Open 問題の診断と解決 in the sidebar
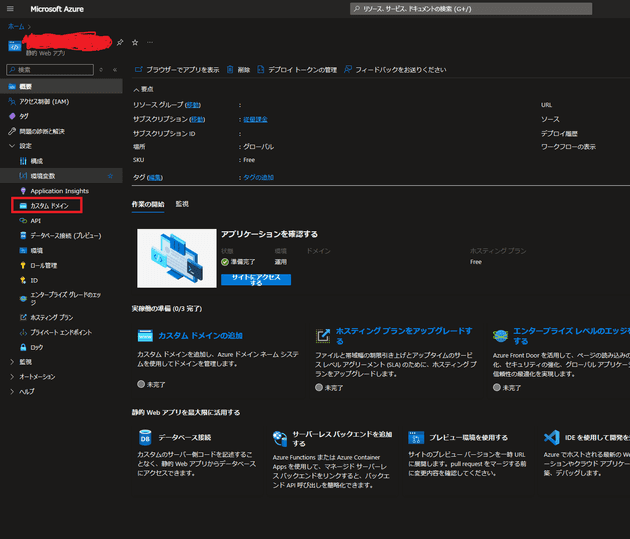630x539 pixels. coord(42,131)
